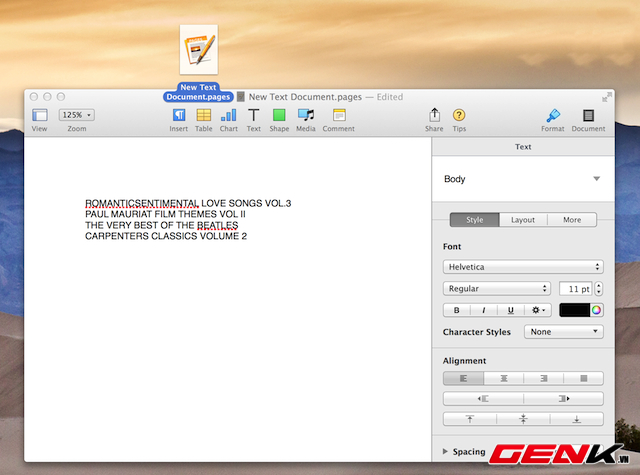Open advanced text options gear
This screenshot has width=640, height=475.
(538, 310)
